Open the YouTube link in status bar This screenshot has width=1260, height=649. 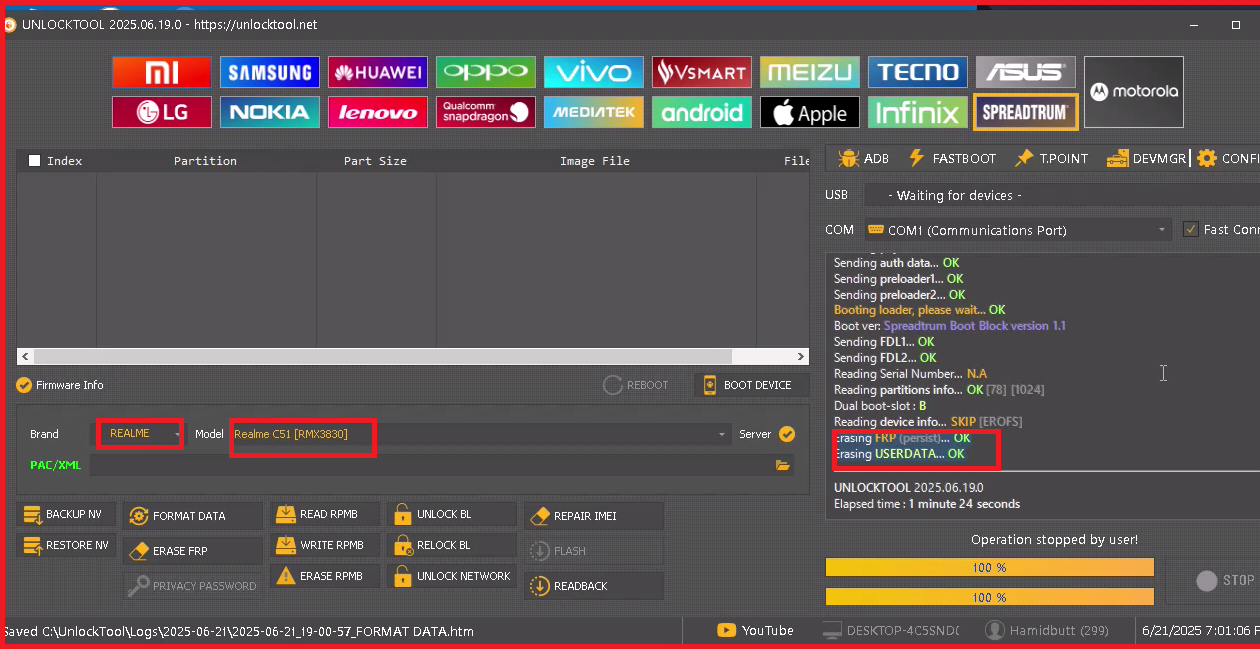pos(756,630)
